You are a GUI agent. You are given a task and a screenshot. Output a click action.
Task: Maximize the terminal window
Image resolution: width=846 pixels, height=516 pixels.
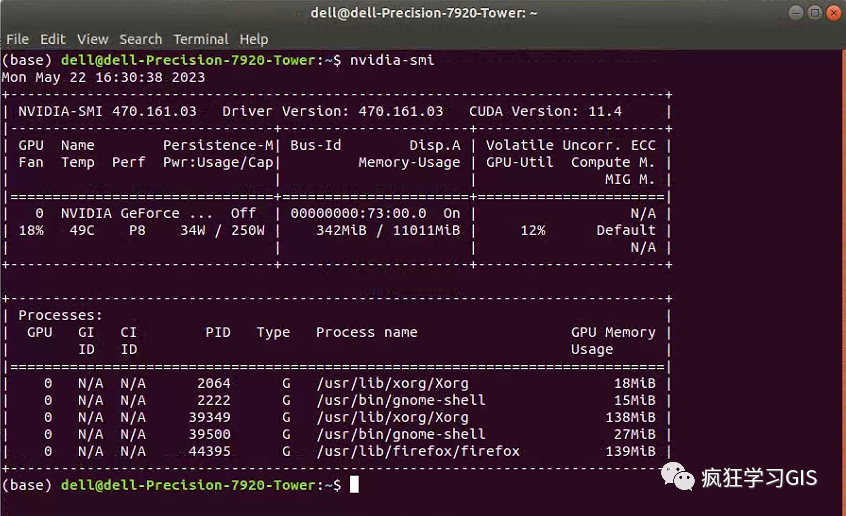815,12
